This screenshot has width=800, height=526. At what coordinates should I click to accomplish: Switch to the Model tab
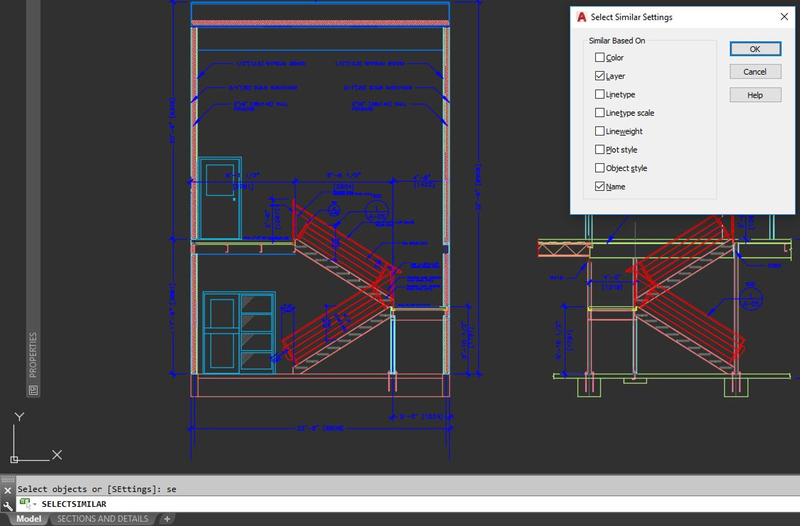coord(29,519)
